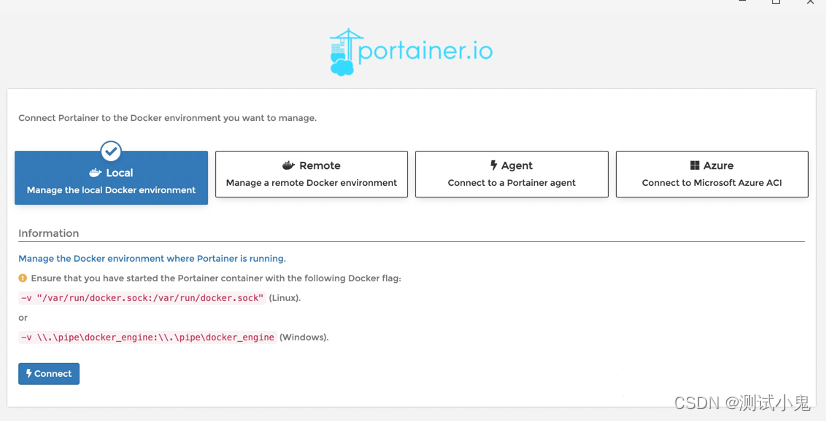Click the '(Linux).' label
Screen dimensions: 826x421
(x=285, y=298)
